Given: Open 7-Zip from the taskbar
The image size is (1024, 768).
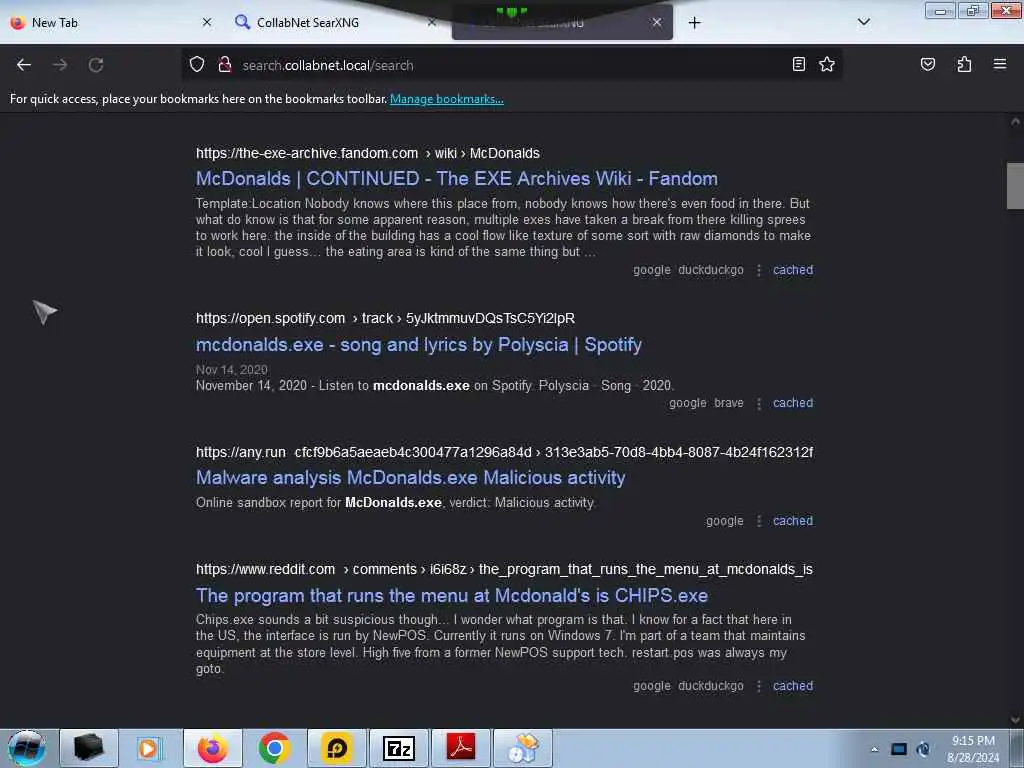Looking at the screenshot, I should (398, 748).
